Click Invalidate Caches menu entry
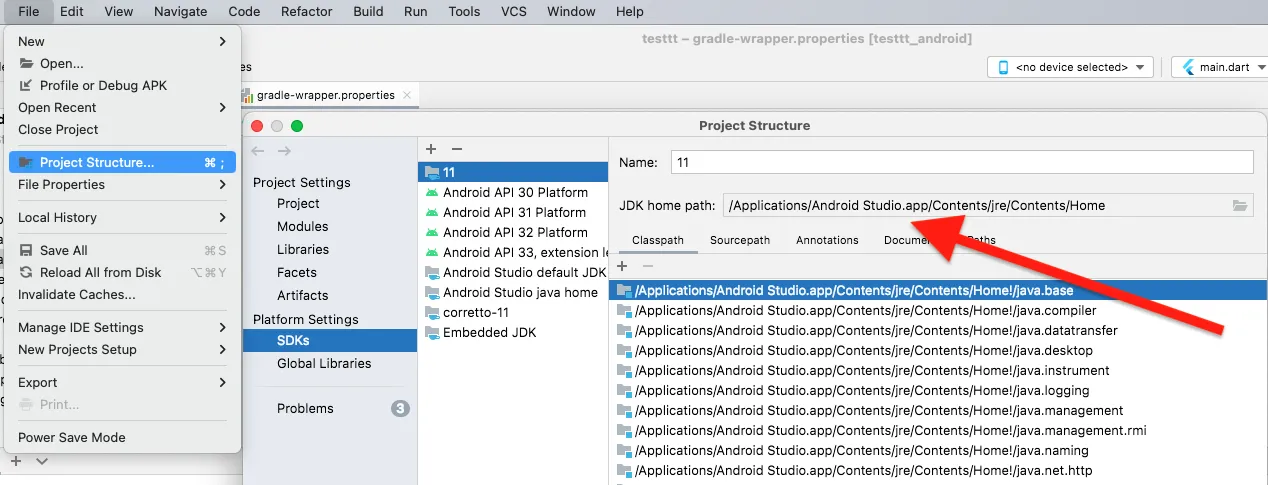 [77, 294]
